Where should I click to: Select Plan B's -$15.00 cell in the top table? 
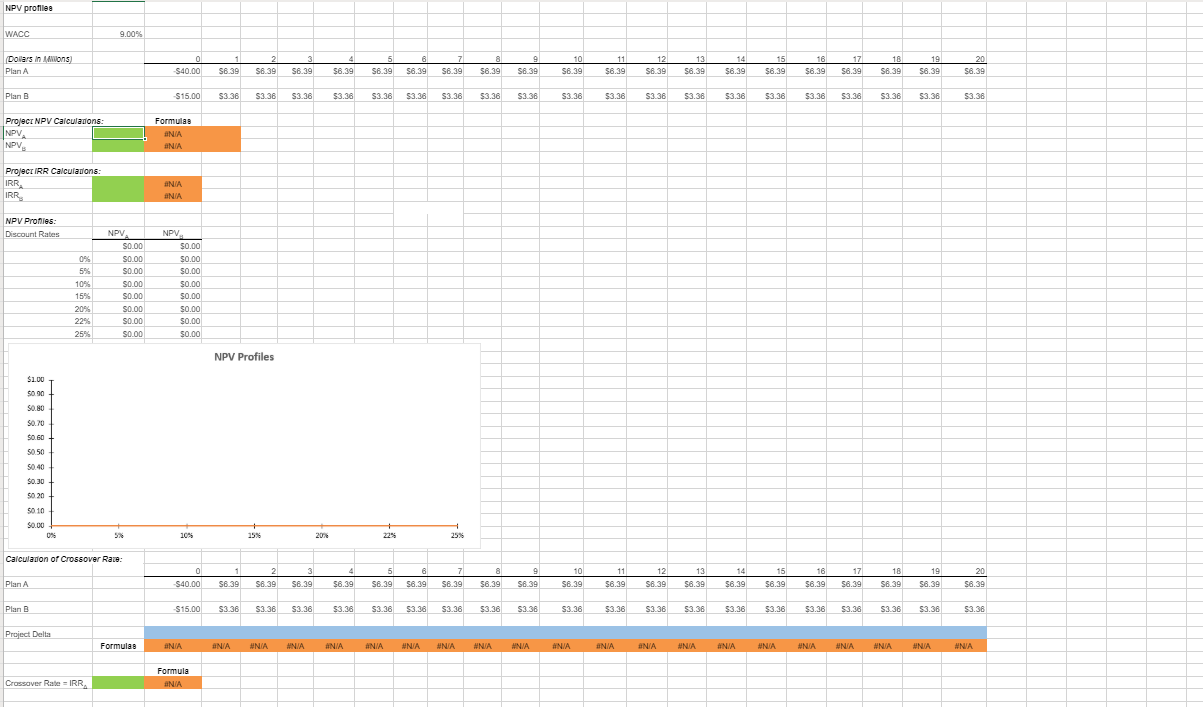pos(174,96)
